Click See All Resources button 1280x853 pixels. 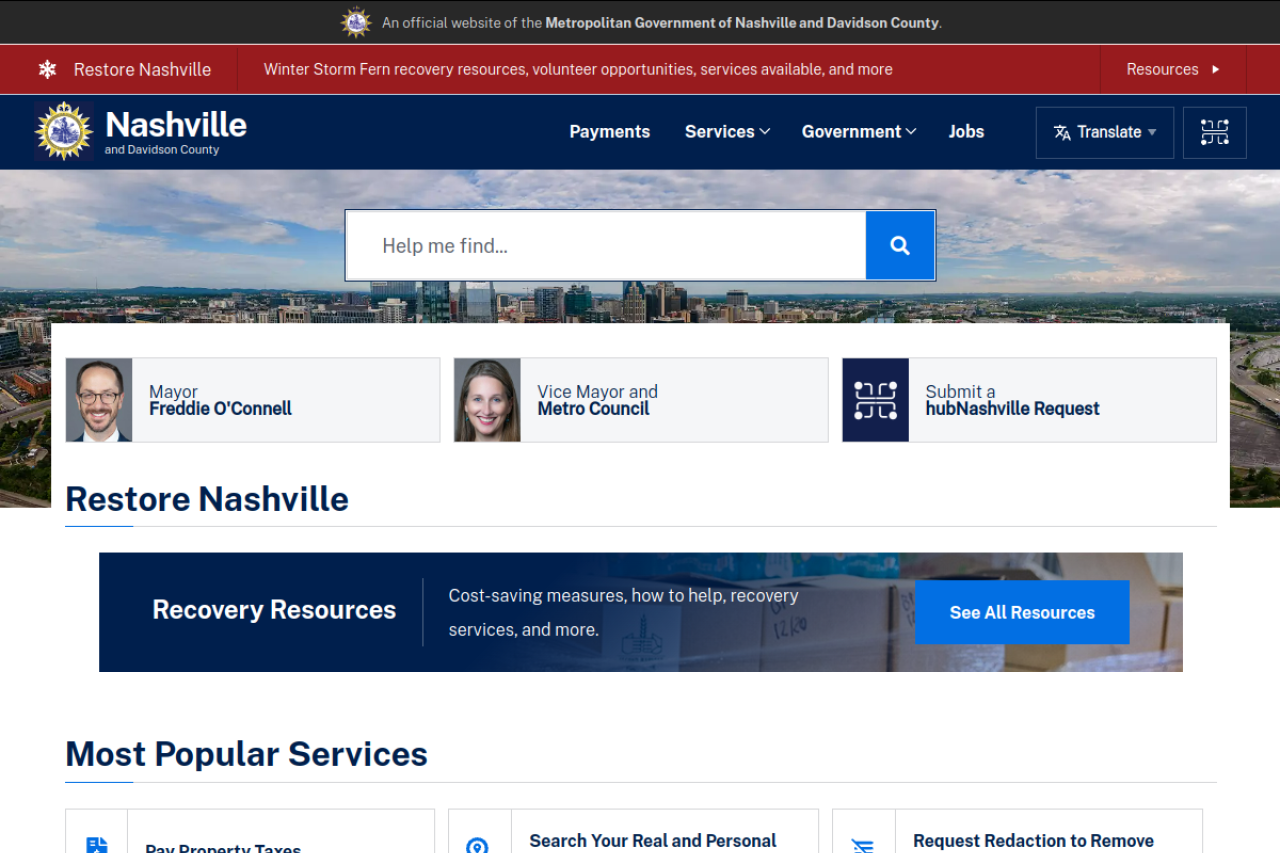[1022, 612]
